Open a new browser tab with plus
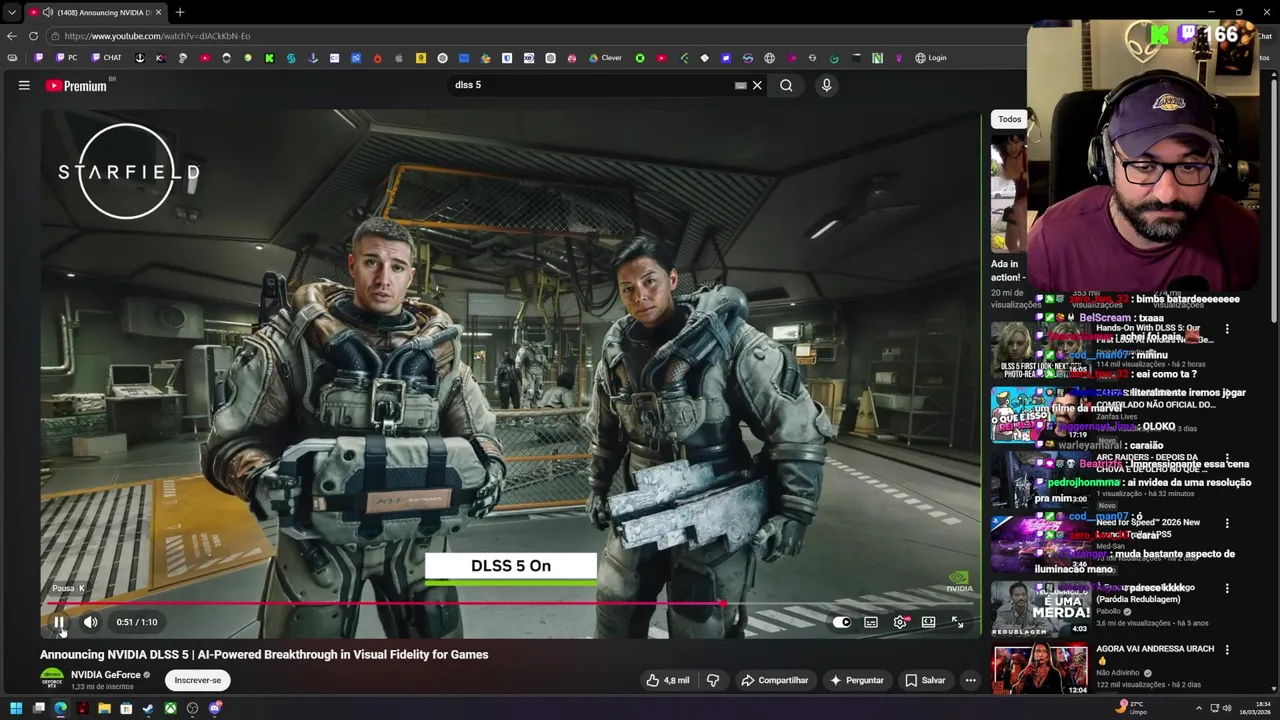The width and height of the screenshot is (1280, 720). click(x=180, y=12)
